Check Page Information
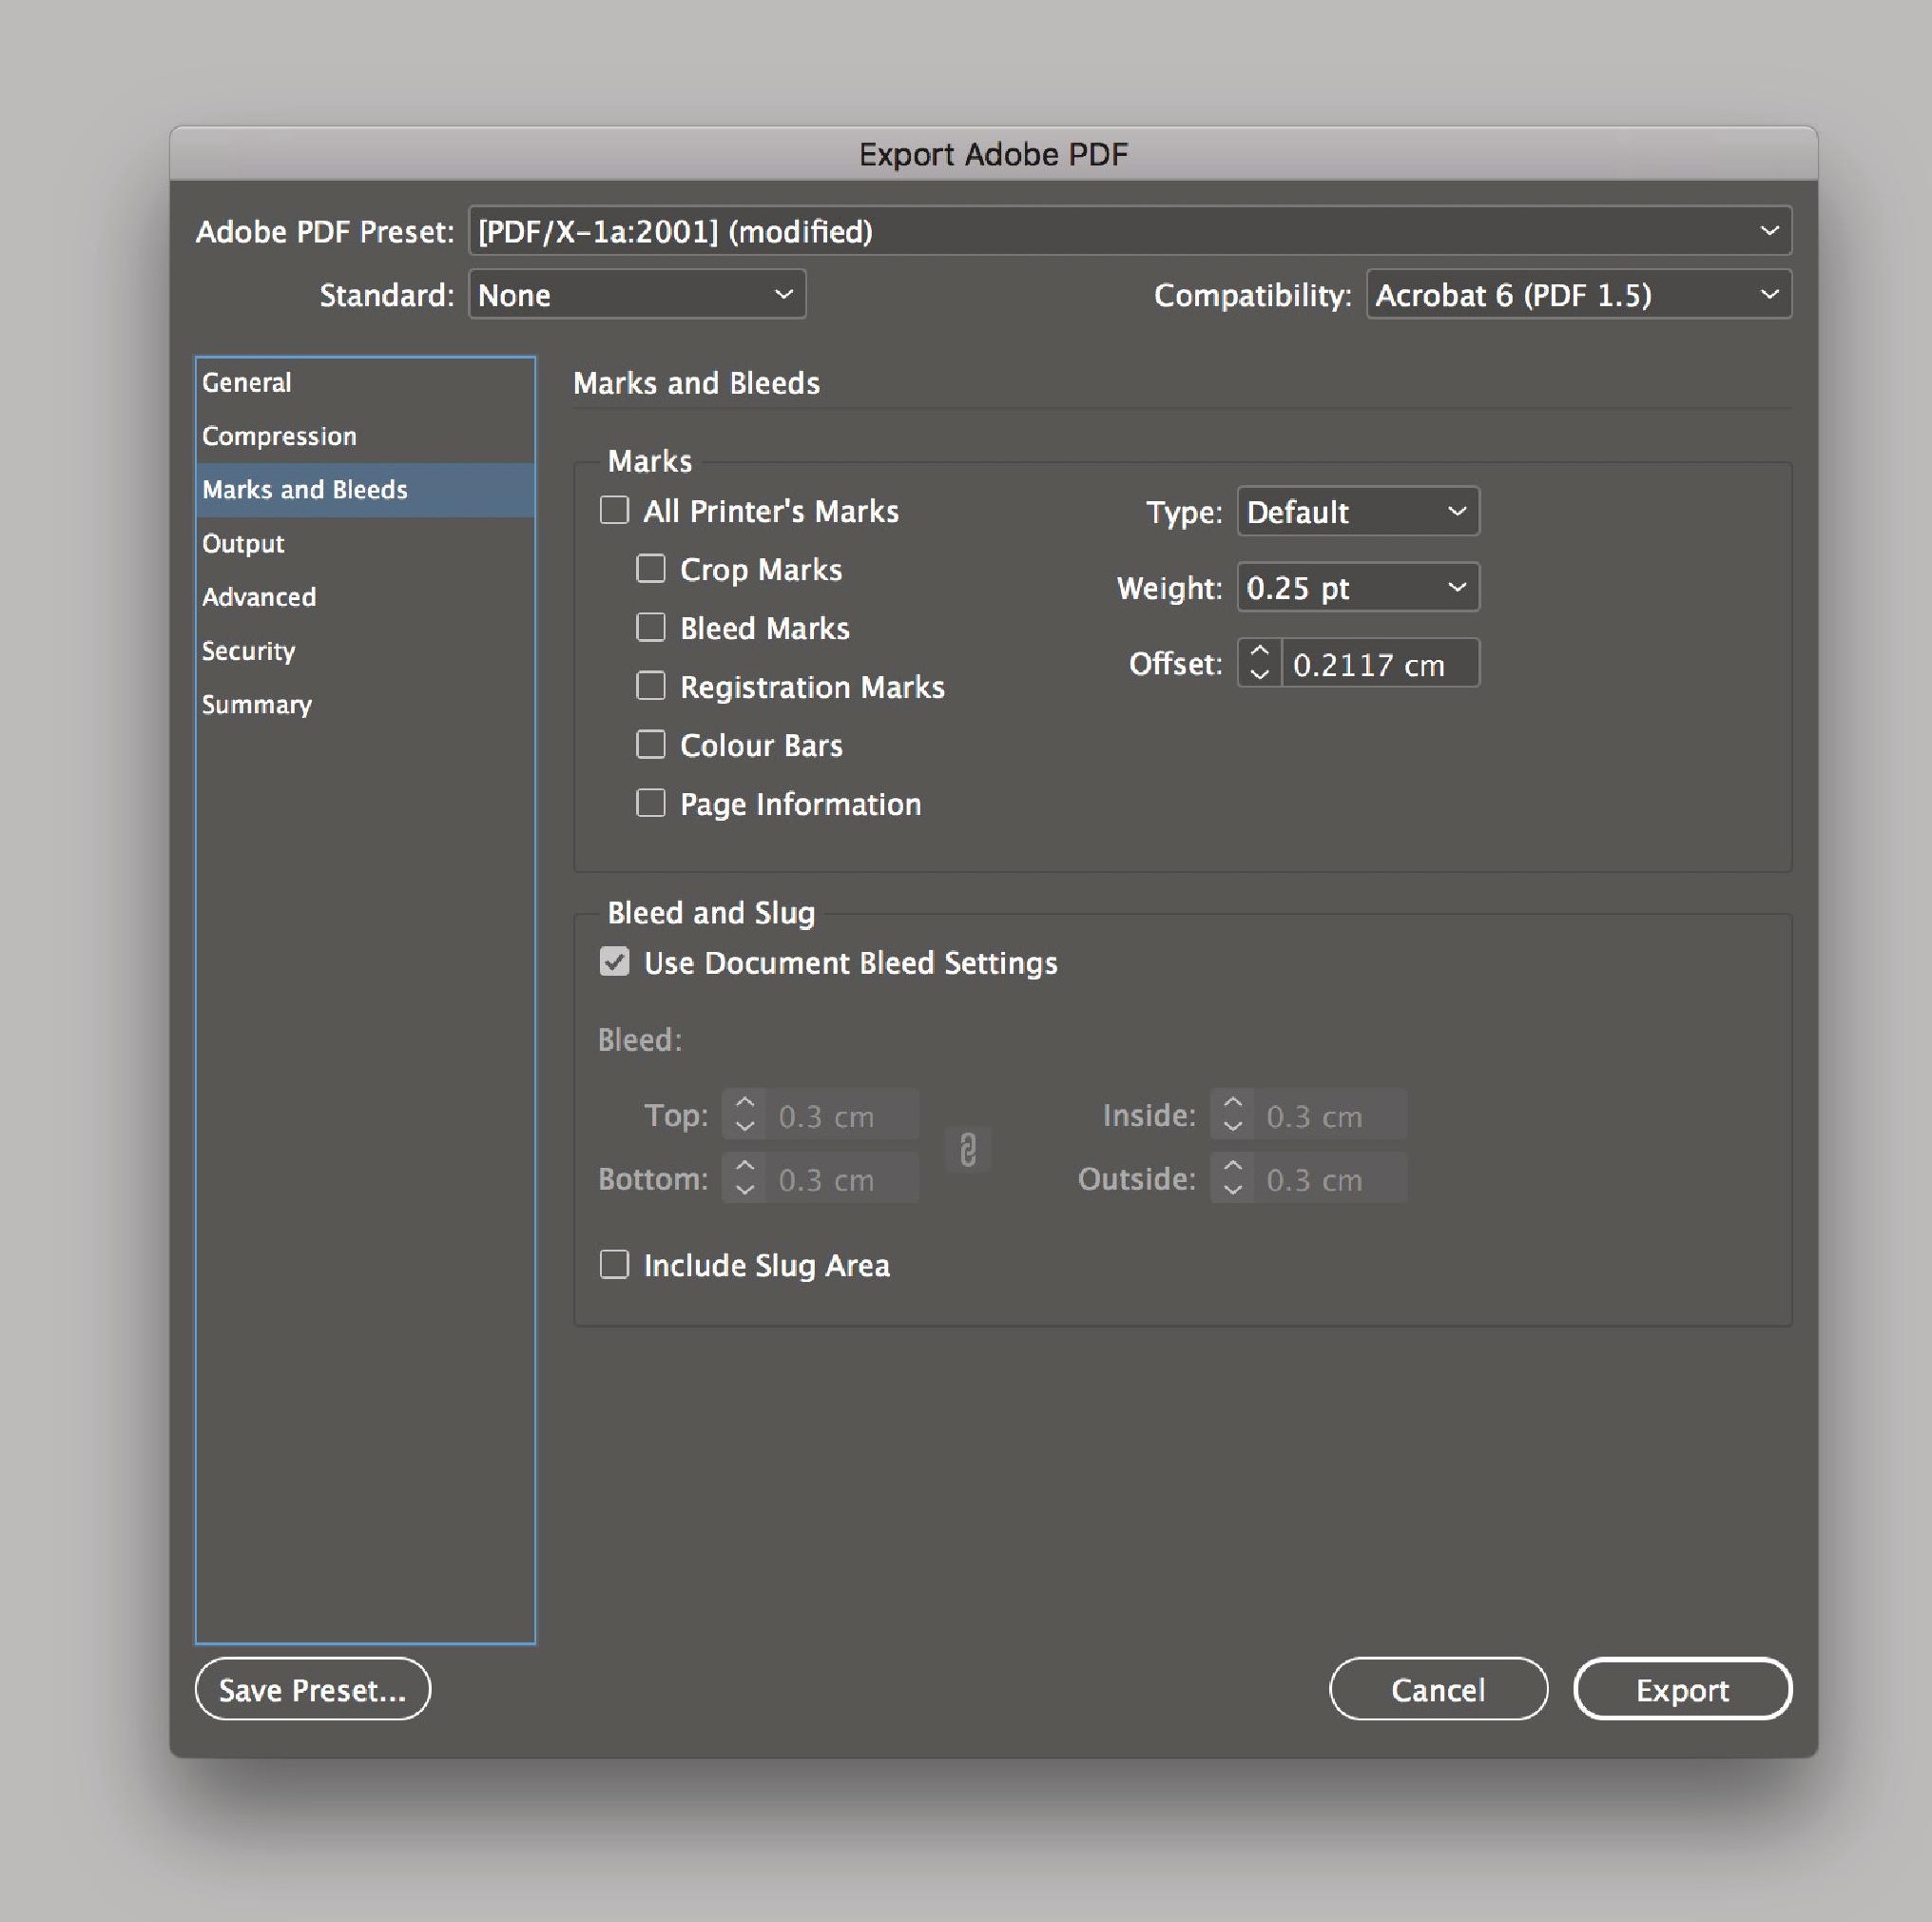This screenshot has width=1932, height=1922. point(651,803)
